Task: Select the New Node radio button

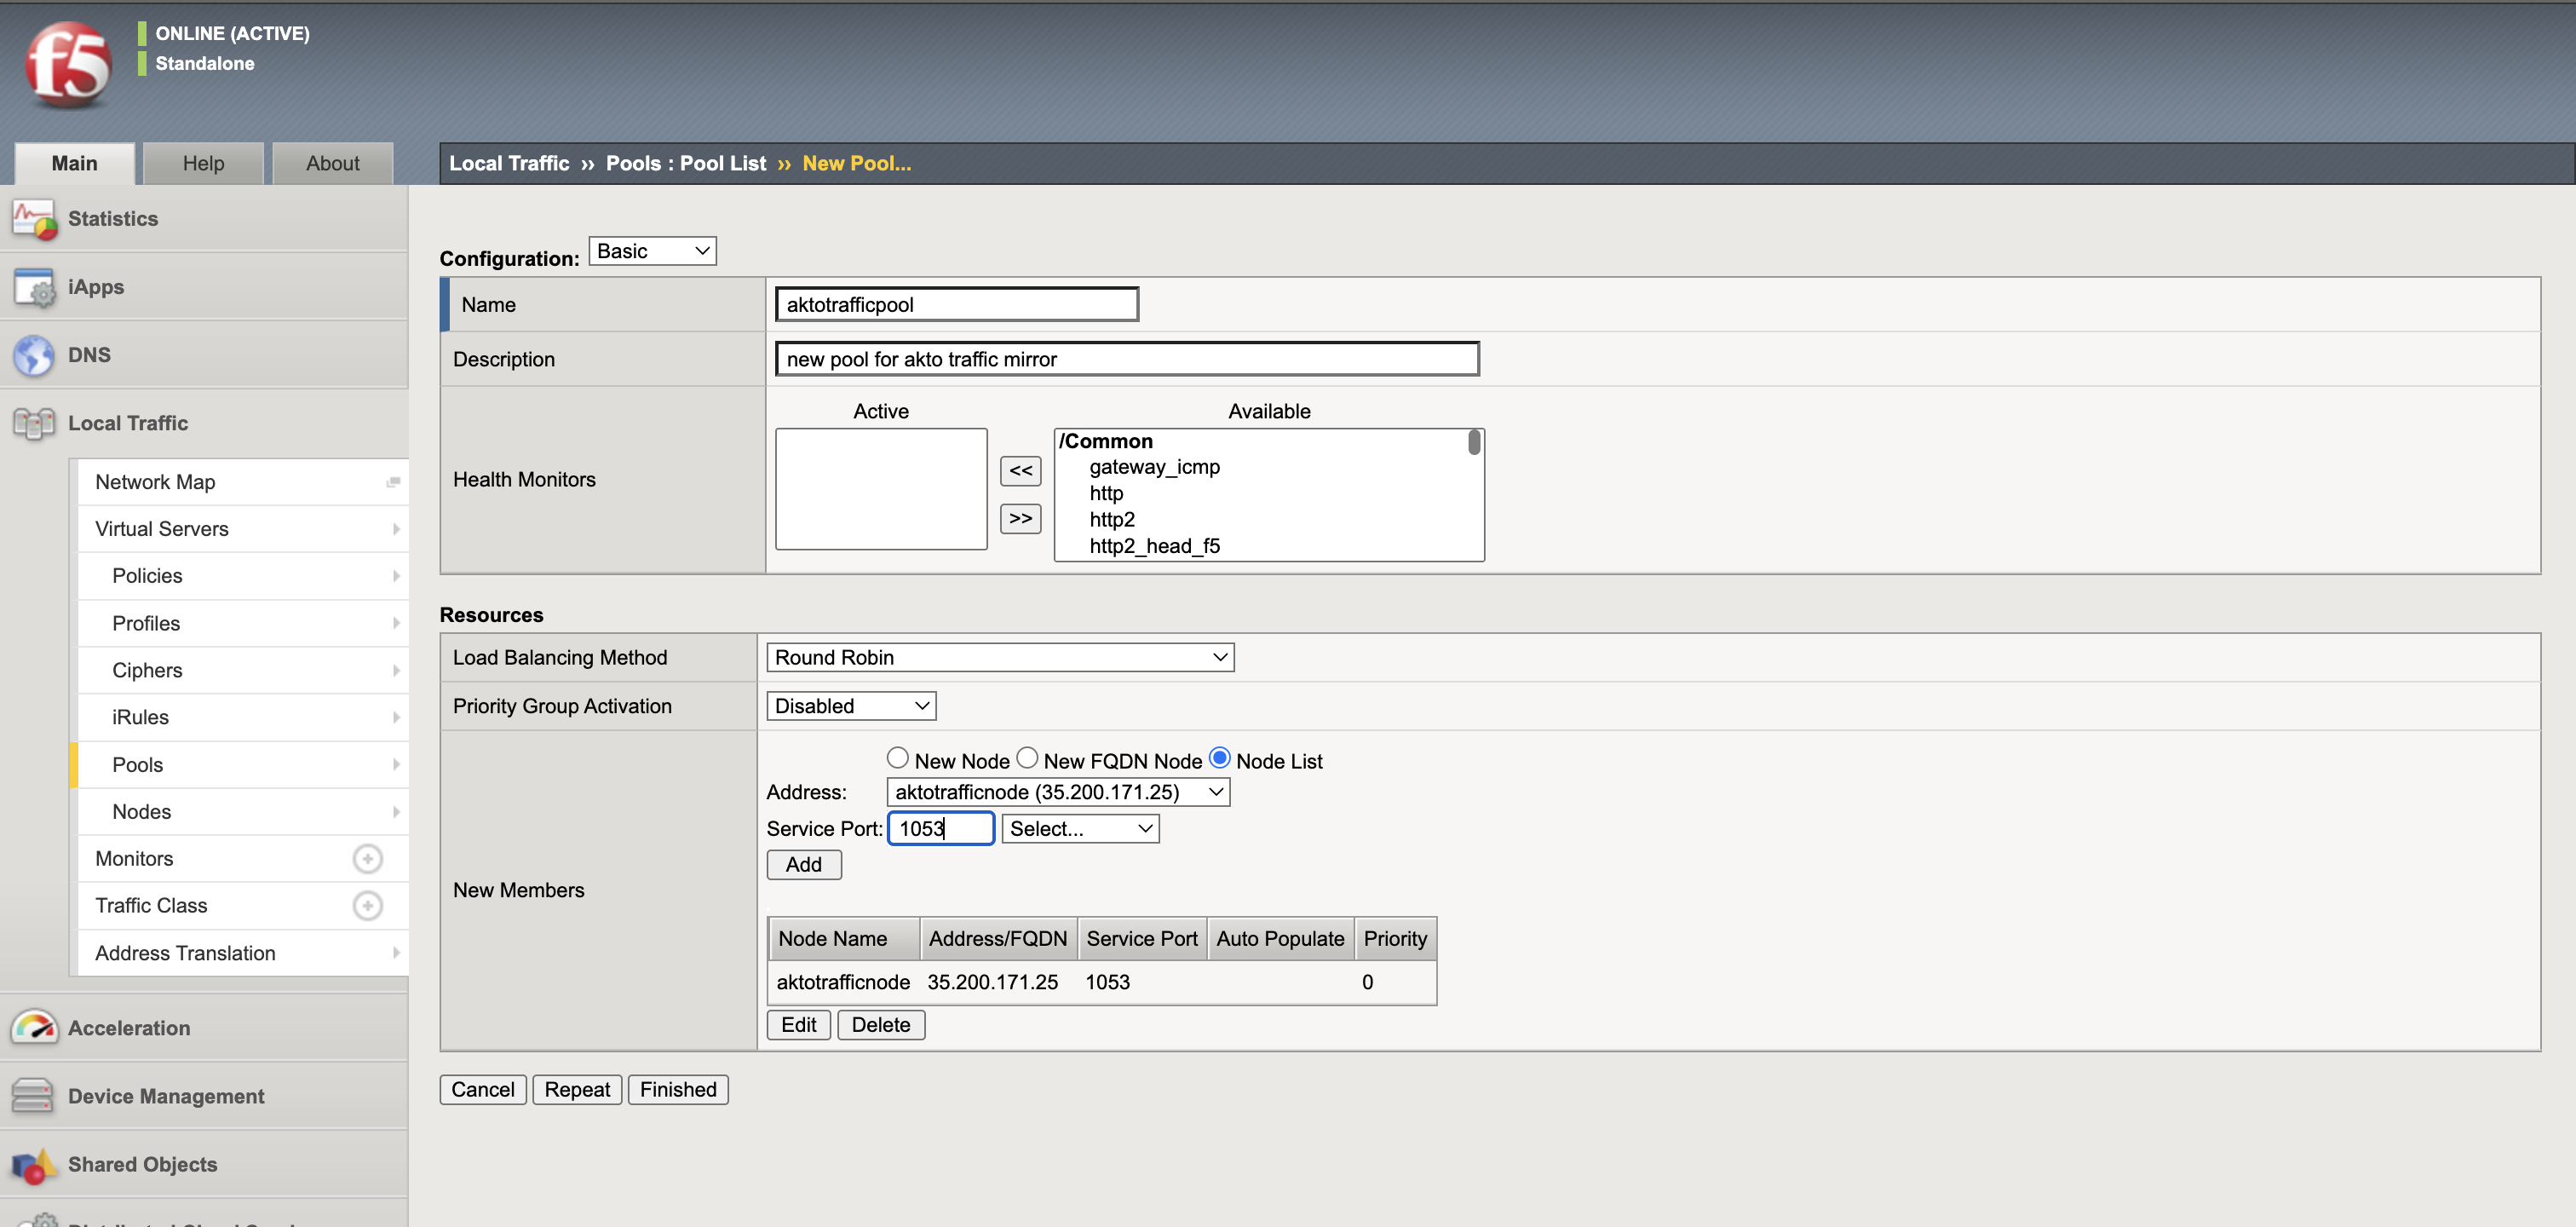Action: [x=897, y=759]
